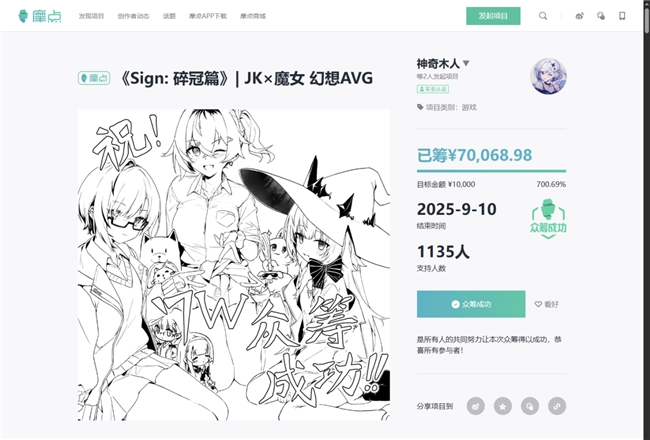
Task: Open the WeChat icon in header
Action: pos(601,16)
